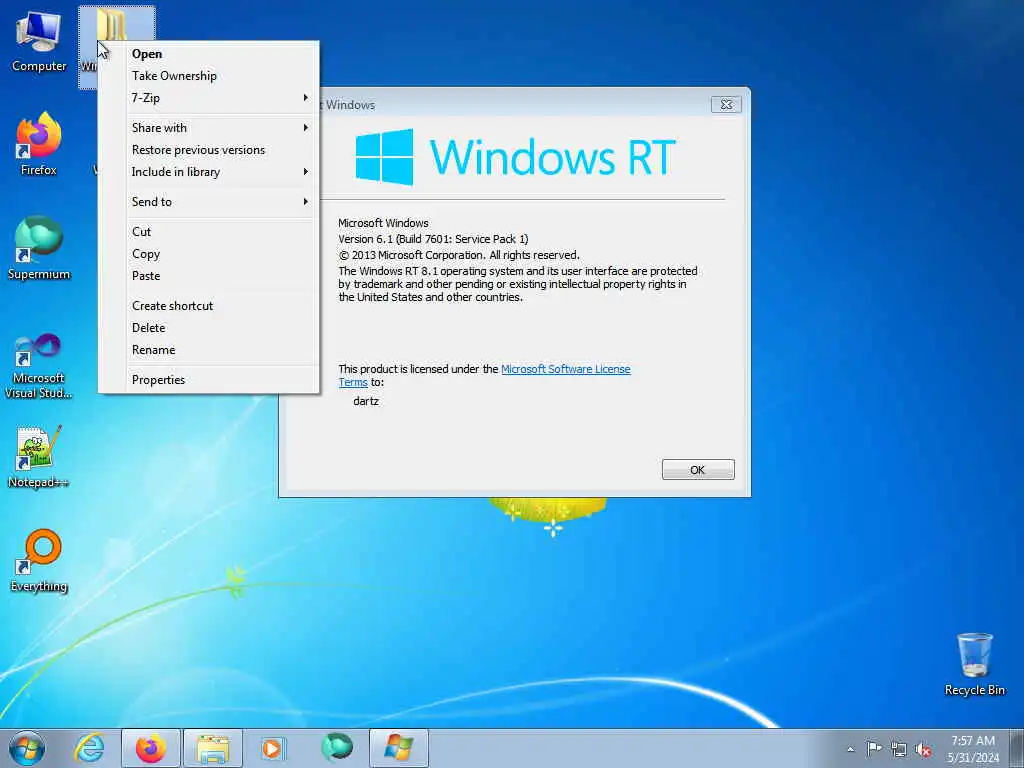The height and width of the screenshot is (768, 1024).
Task: Open the Recycle Bin
Action: click(x=974, y=664)
